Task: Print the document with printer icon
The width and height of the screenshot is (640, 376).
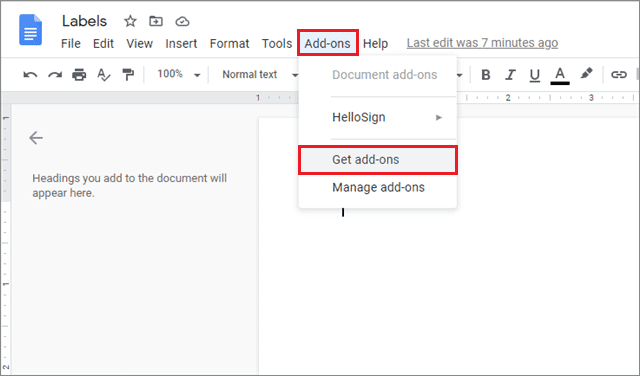Action: 79,75
